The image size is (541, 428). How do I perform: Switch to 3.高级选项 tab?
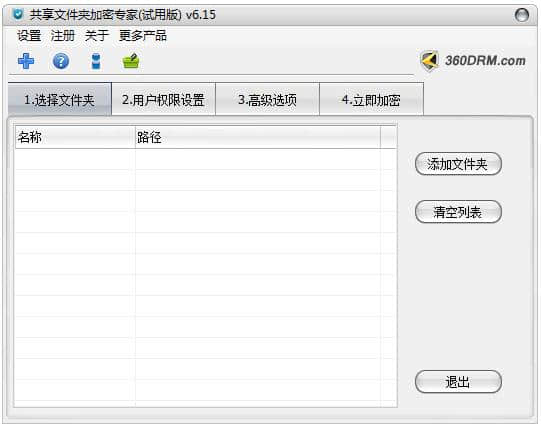tap(267, 99)
